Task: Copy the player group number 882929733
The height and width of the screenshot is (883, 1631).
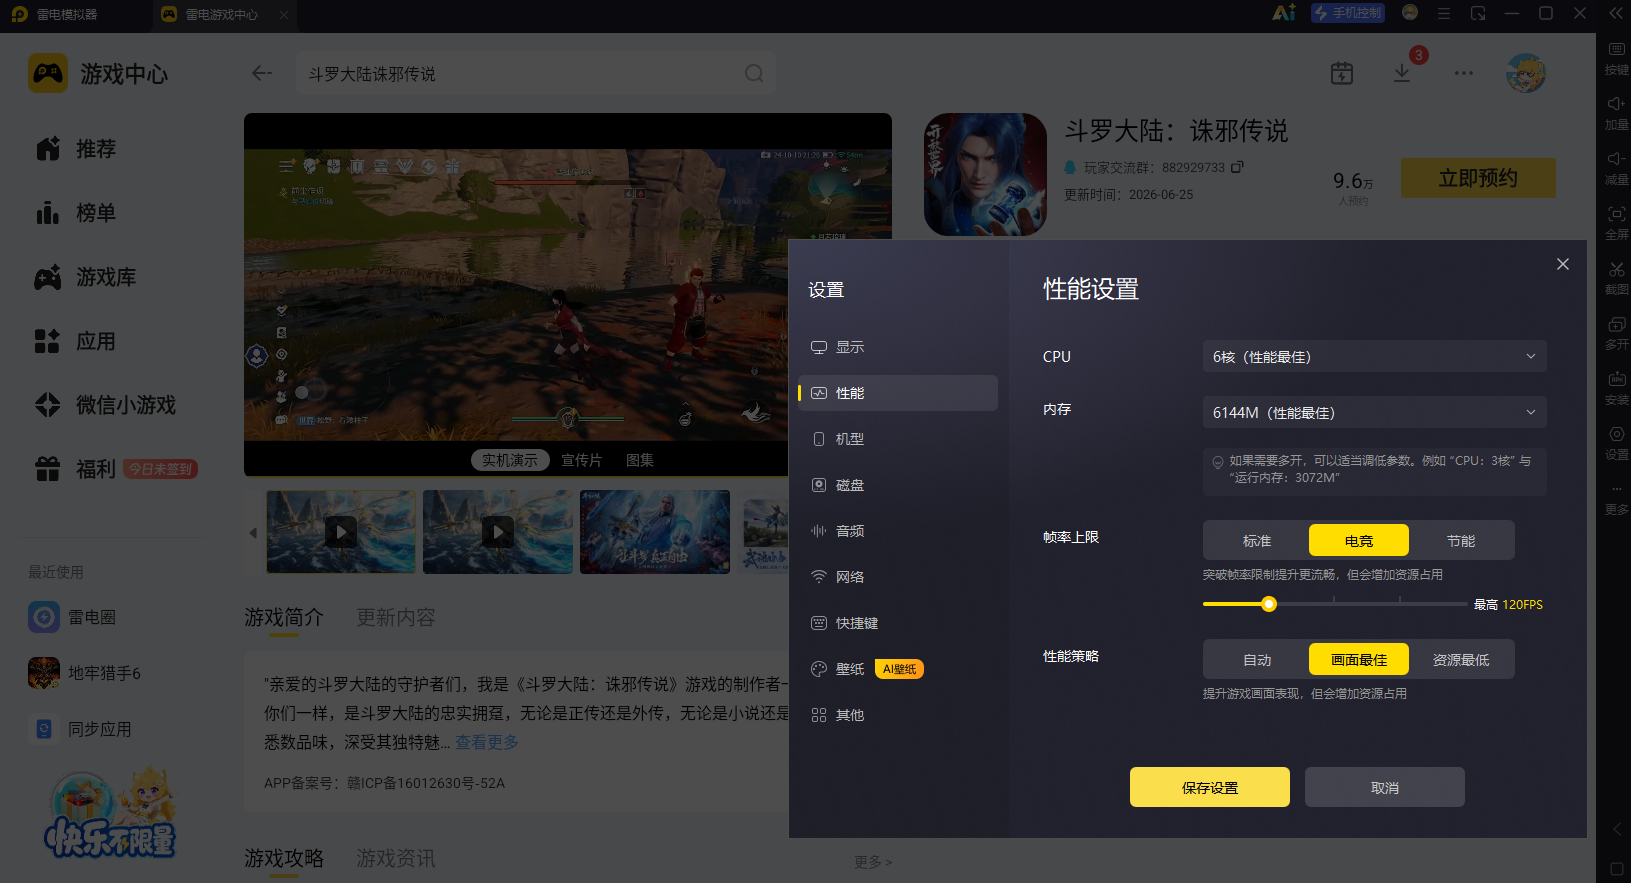Action: (x=1237, y=167)
